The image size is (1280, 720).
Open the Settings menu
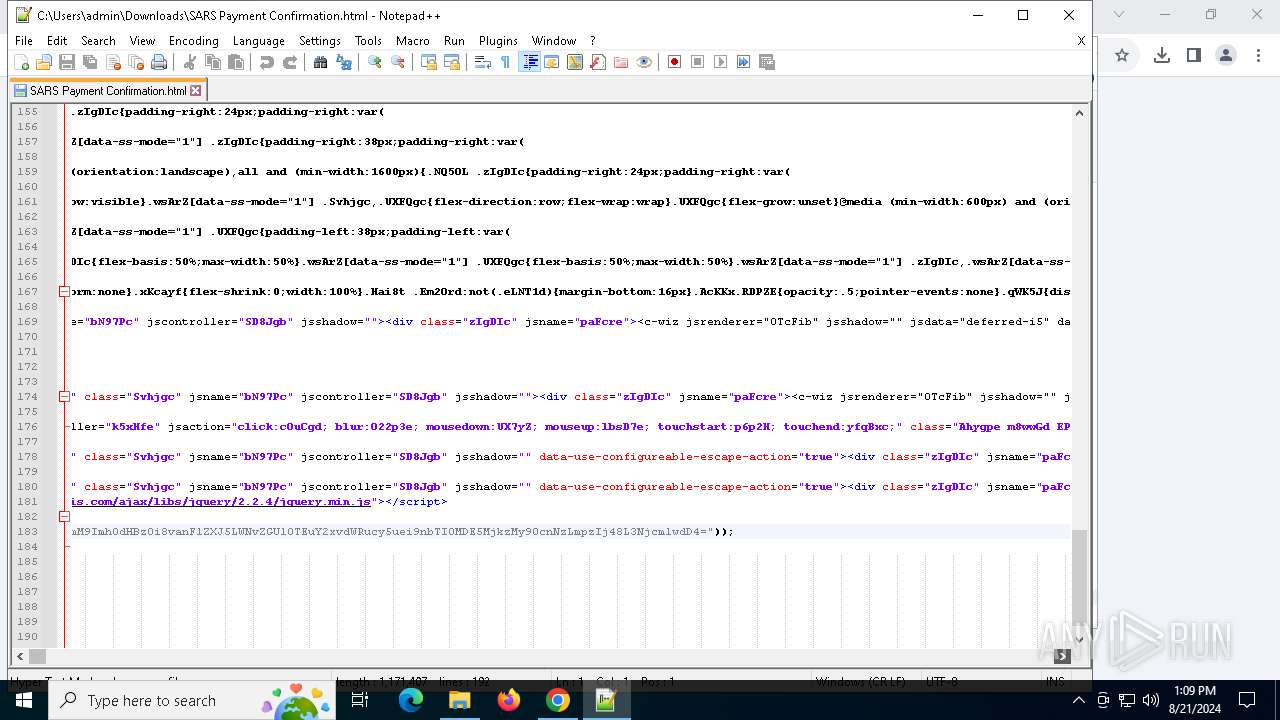pos(320,41)
